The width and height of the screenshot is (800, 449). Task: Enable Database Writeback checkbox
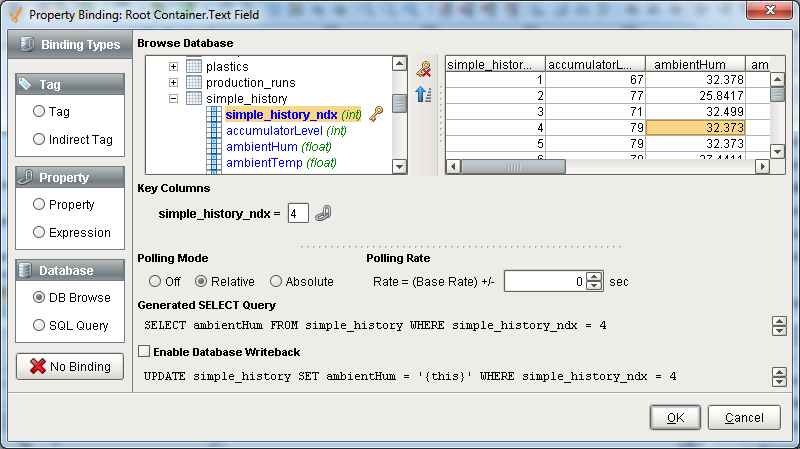coord(144,352)
